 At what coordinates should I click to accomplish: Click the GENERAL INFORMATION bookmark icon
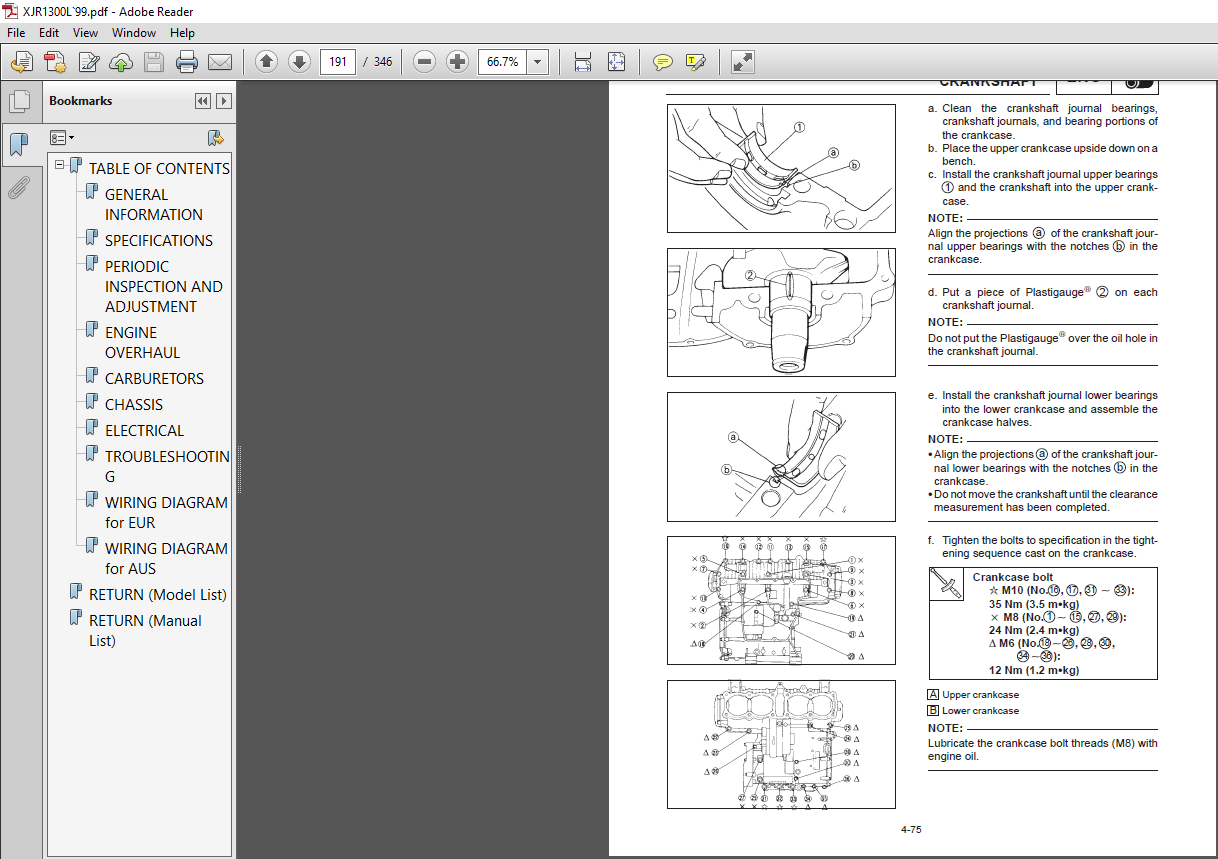click(x=92, y=192)
